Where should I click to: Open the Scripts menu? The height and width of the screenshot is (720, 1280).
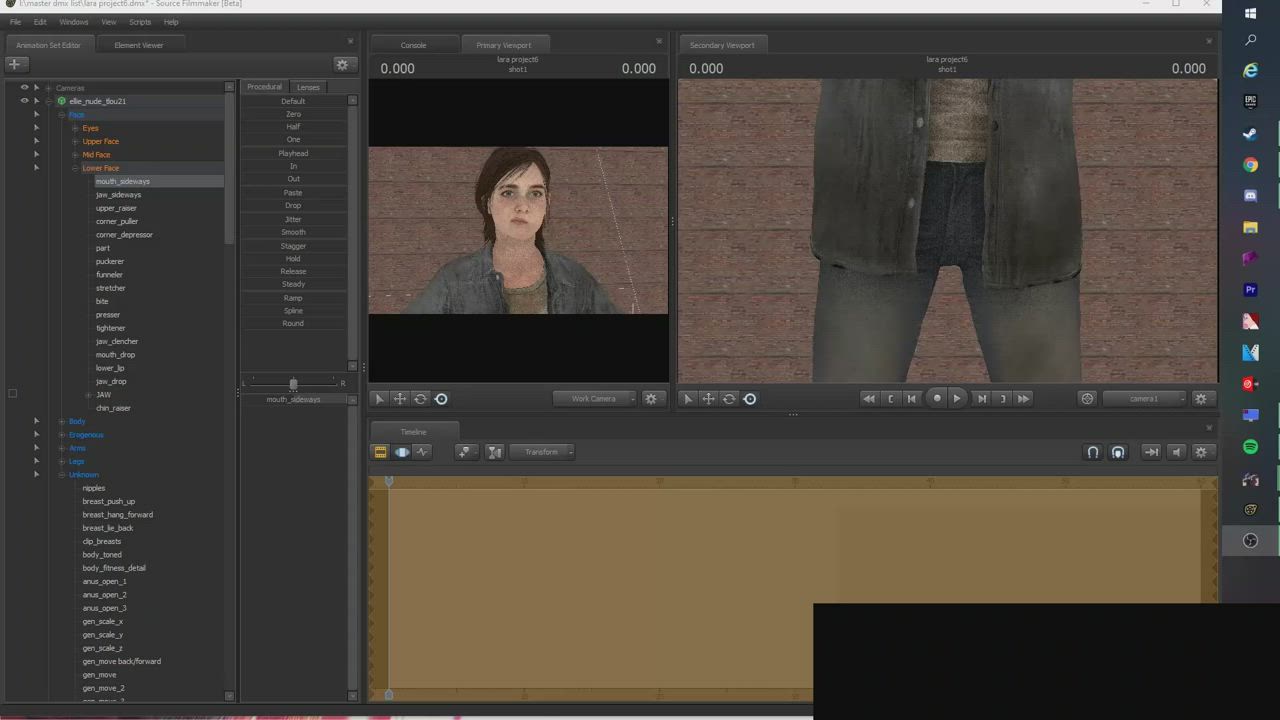(x=140, y=22)
